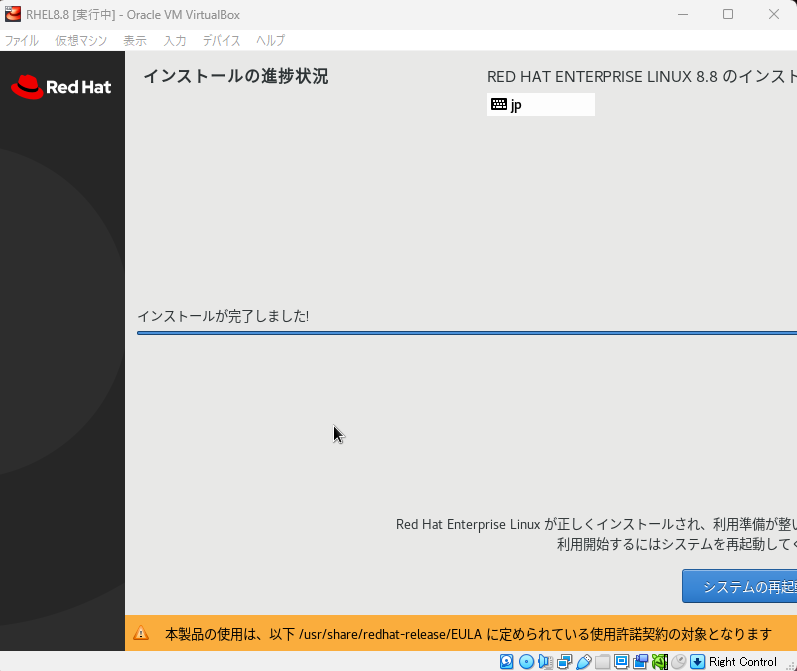Click the VirtualBox app icon in title bar

click(13, 14)
